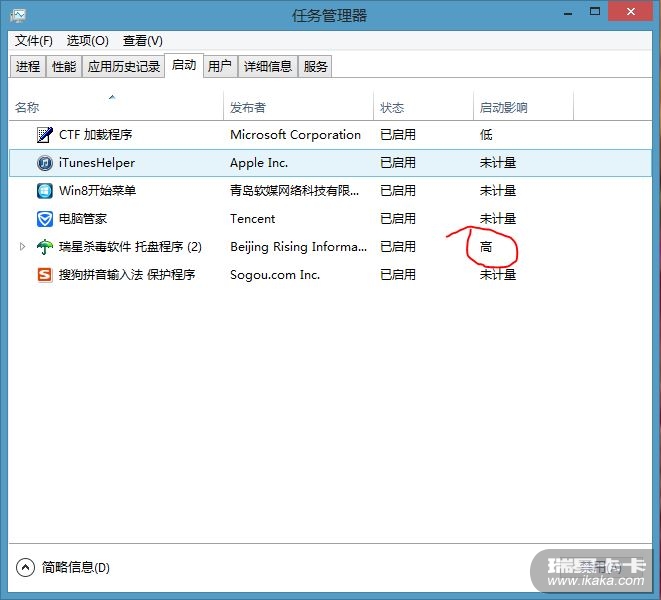661x600 pixels.
Task: Click the Microsoft Corporation publisher cell
Action: pos(296,135)
